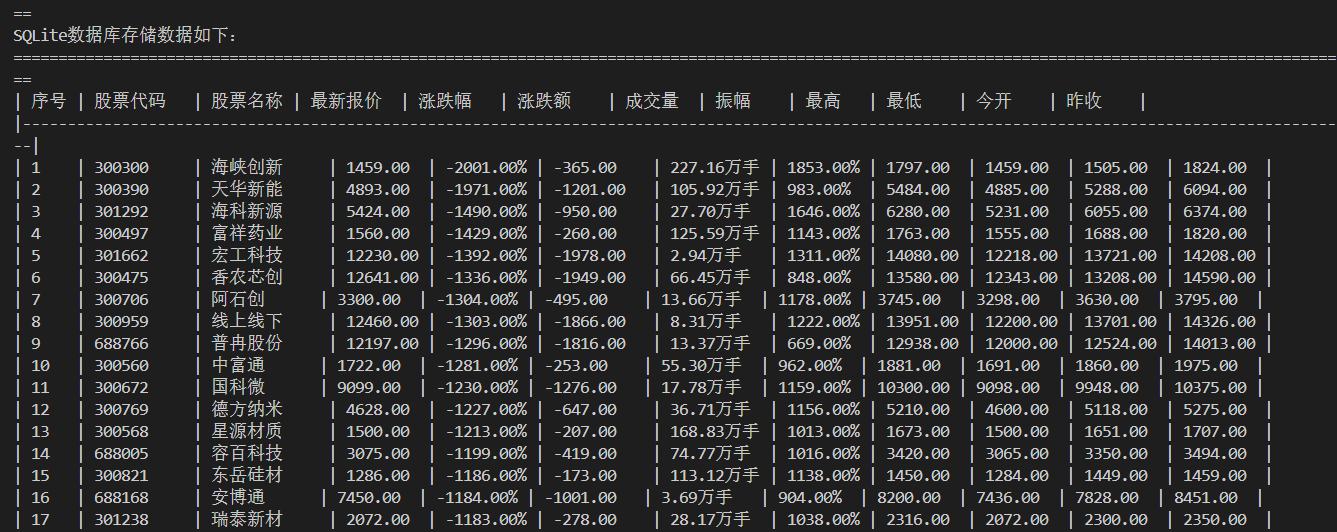Select stock name 安博通
1337x532 pixels.
(238, 497)
